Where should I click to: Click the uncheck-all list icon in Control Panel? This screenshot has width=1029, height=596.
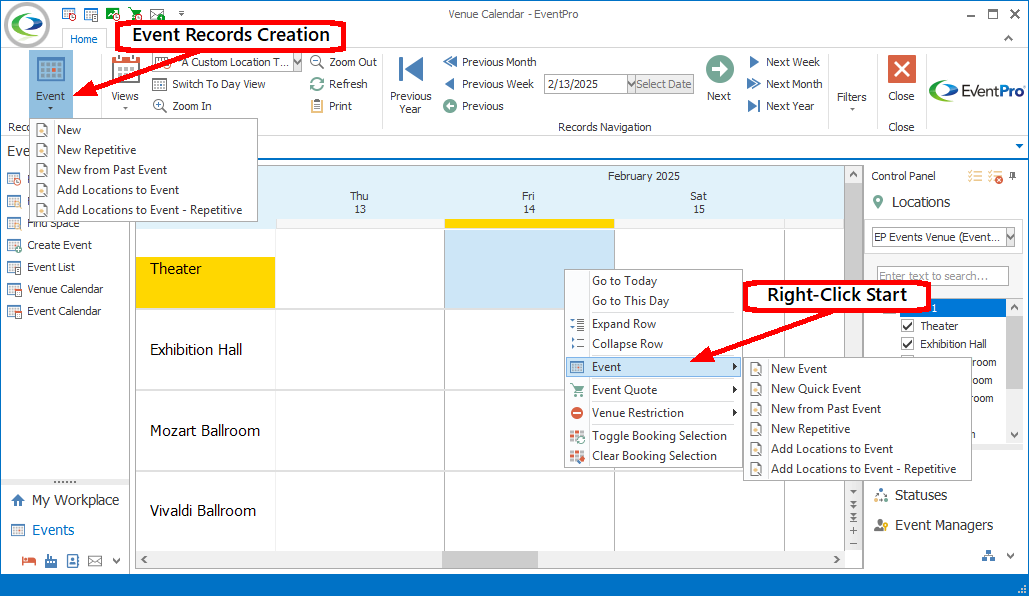click(995, 177)
